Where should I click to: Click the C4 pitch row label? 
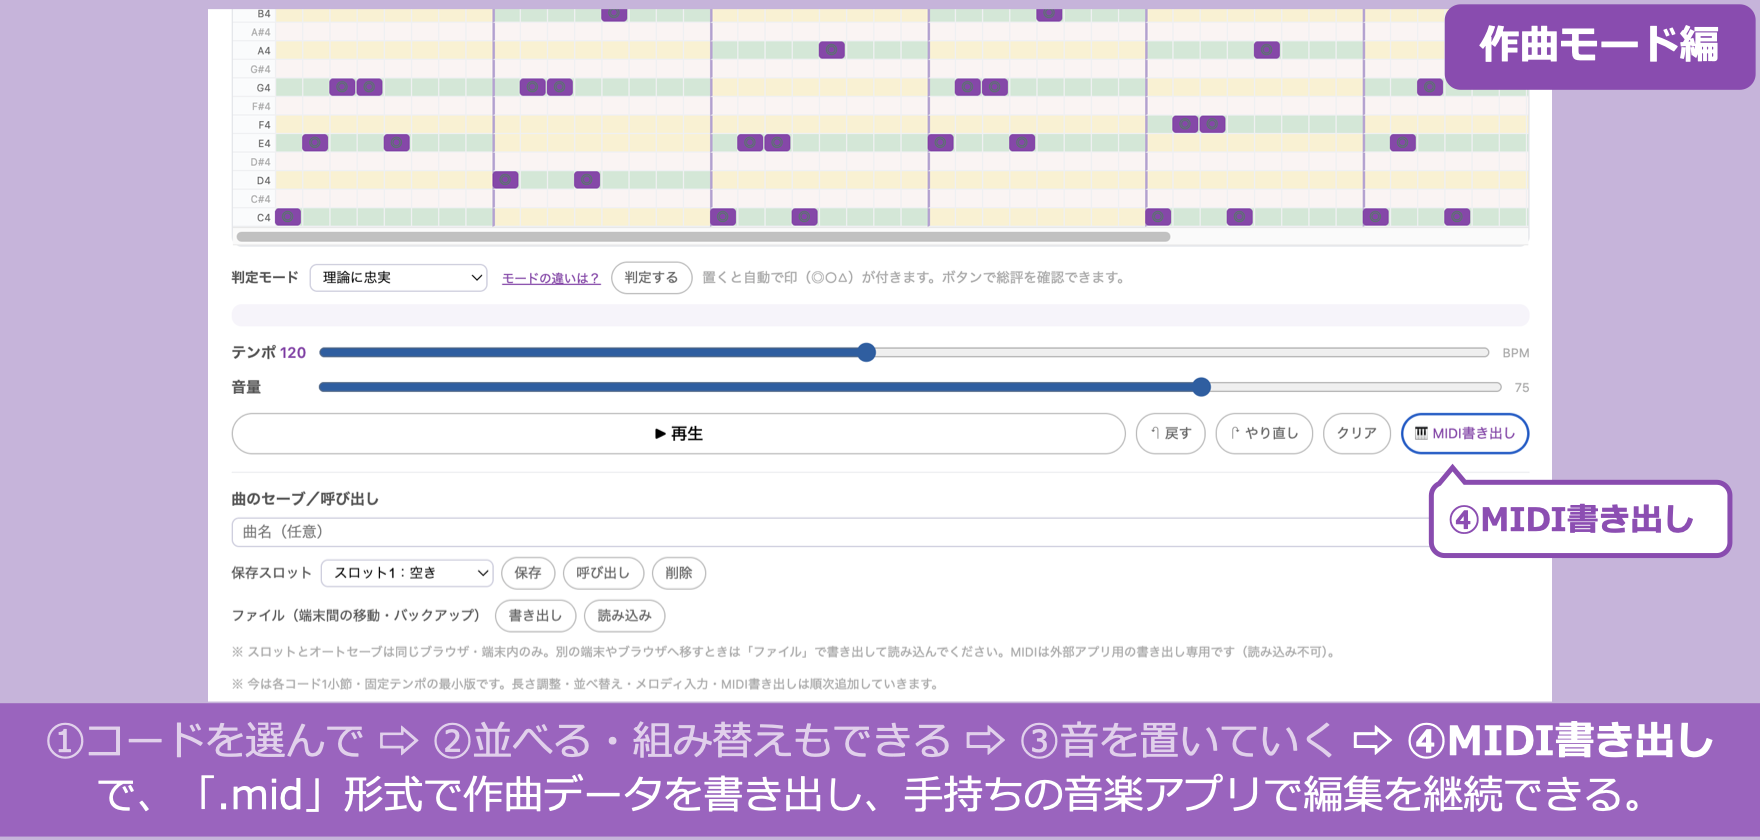pyautogui.click(x=263, y=217)
